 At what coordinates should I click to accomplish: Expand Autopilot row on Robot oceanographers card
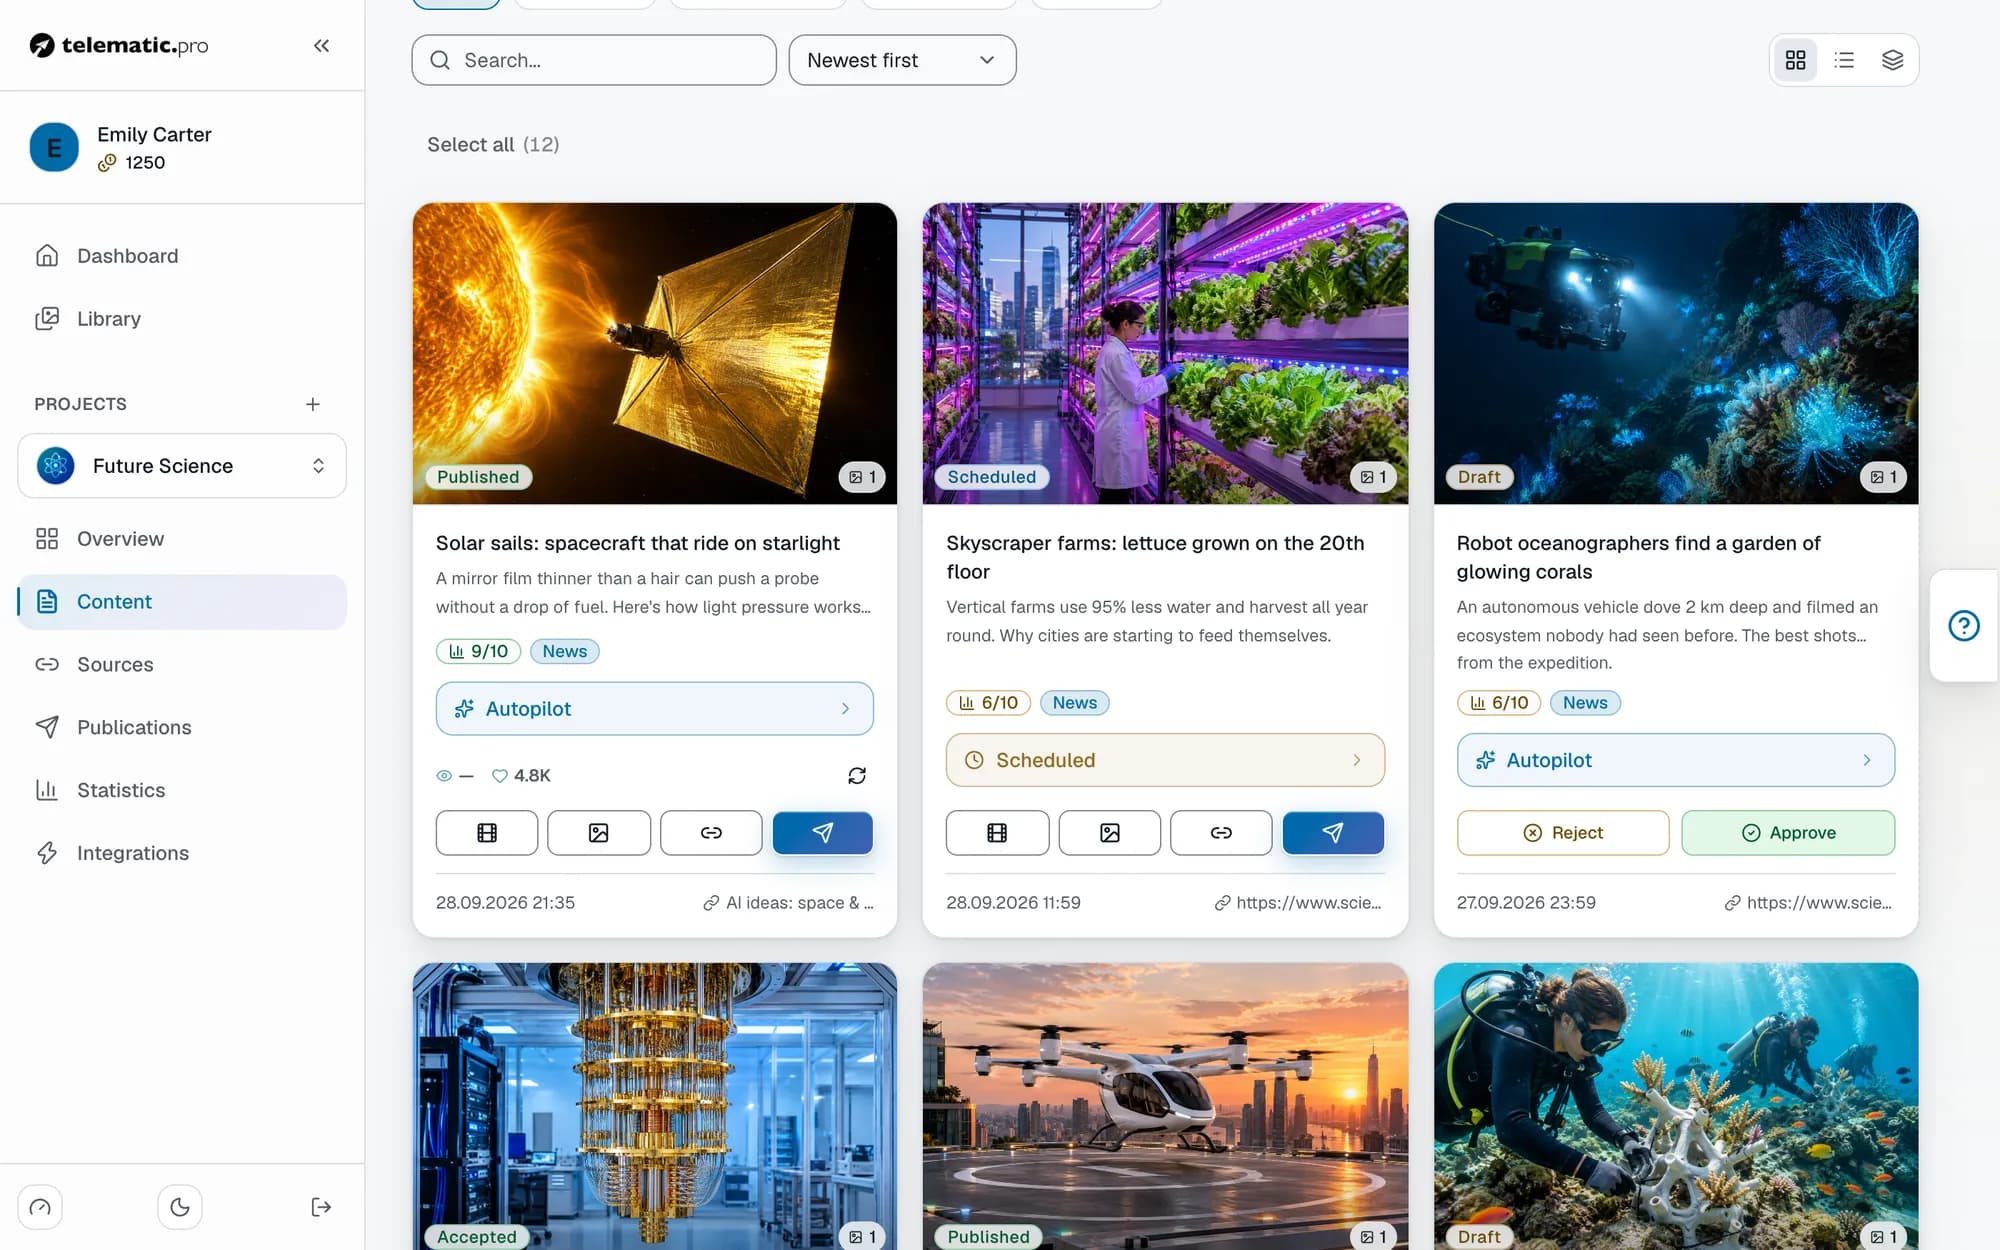[x=1675, y=760]
